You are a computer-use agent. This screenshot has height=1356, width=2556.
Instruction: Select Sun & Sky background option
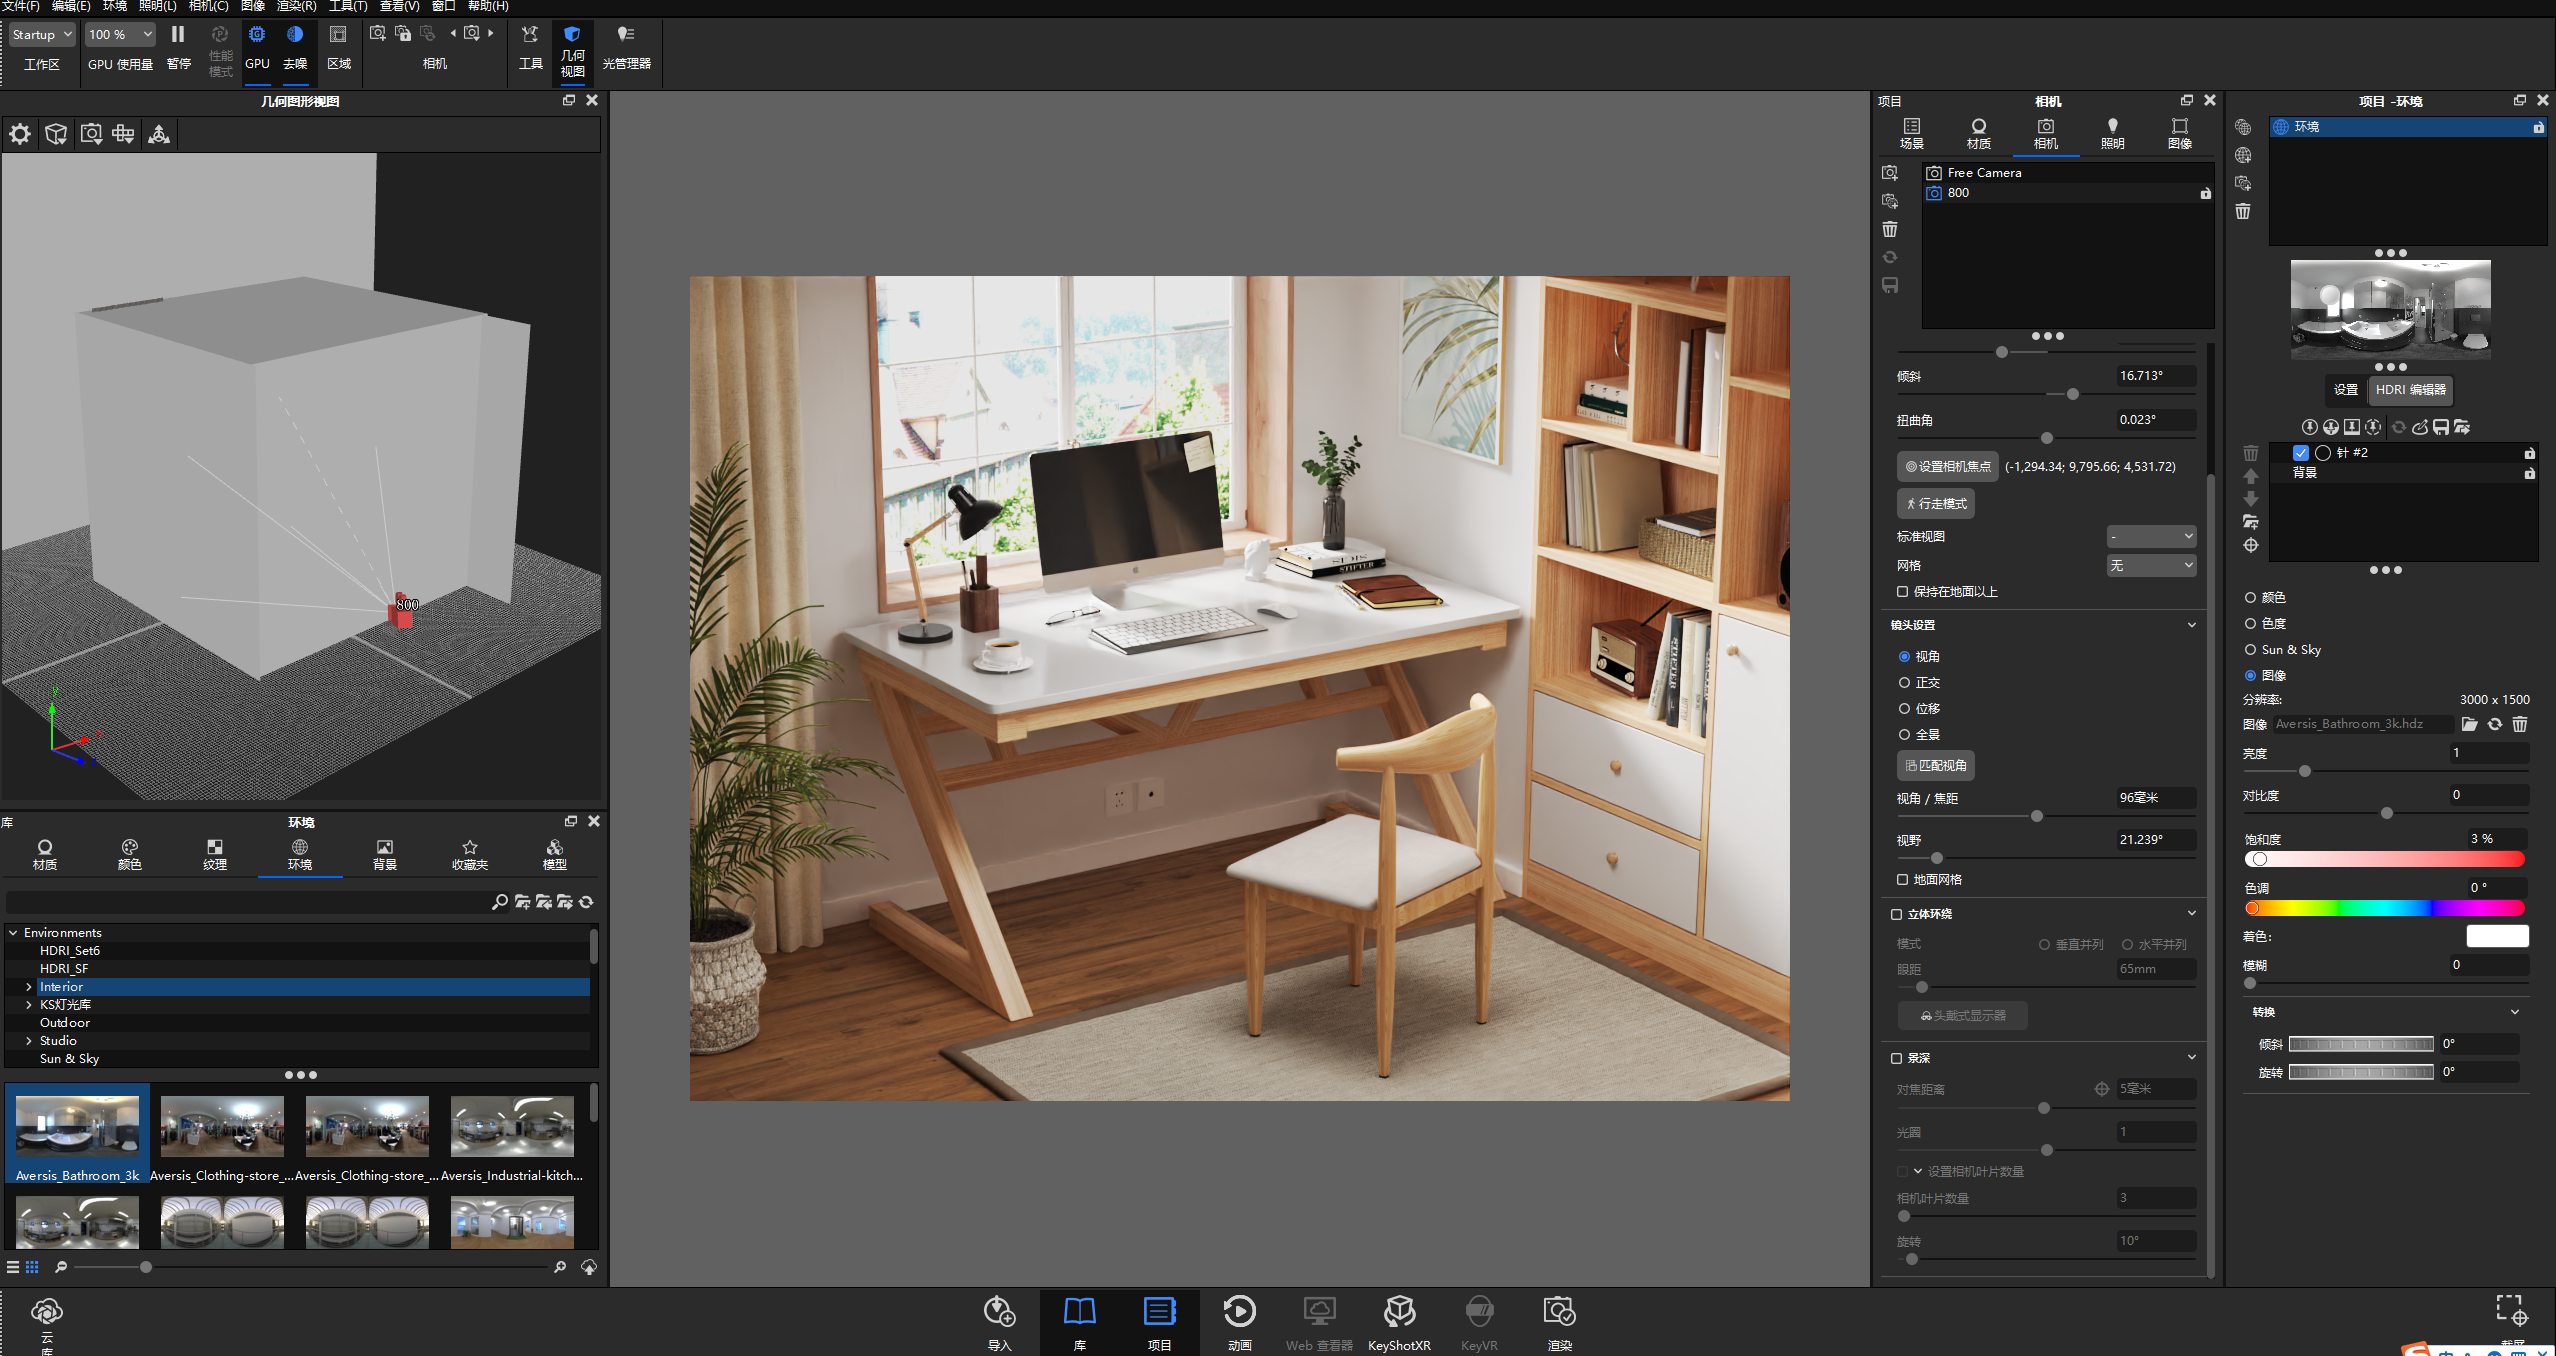[x=2250, y=650]
